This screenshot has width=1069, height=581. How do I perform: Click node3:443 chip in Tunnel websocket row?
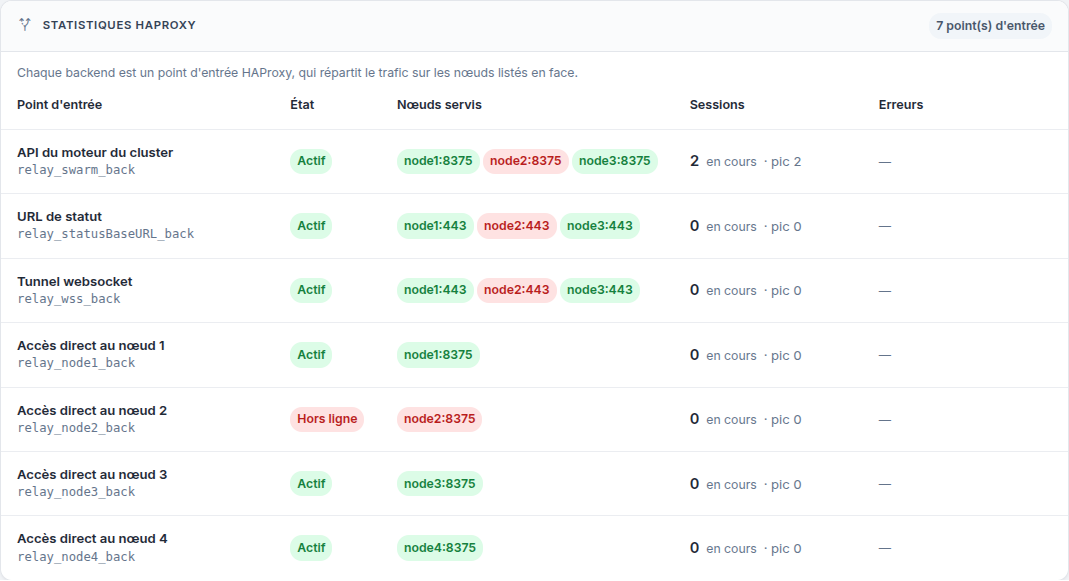[x=600, y=290]
